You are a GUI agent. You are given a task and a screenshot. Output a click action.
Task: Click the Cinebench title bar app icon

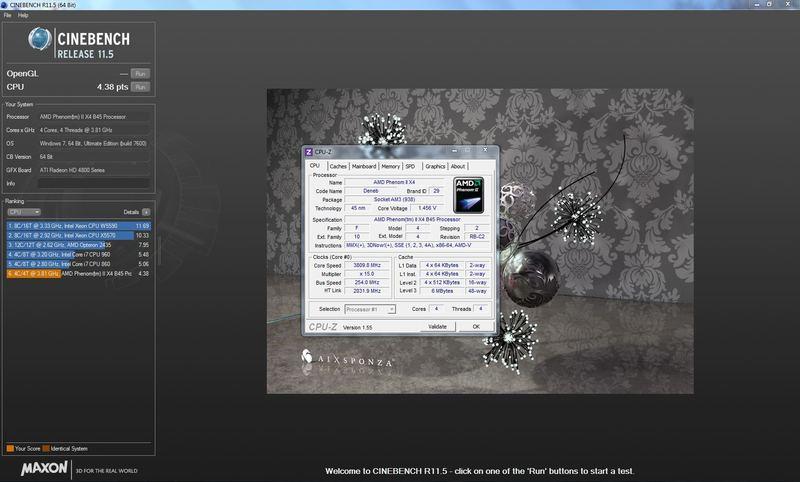[4, 5]
